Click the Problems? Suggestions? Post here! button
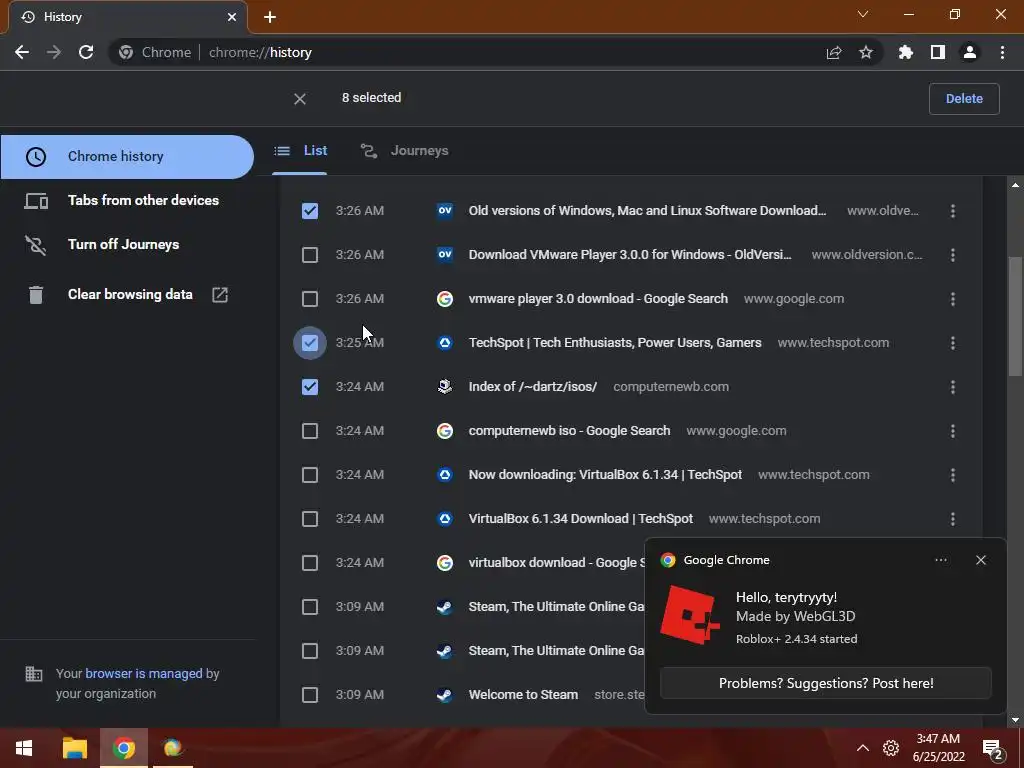 click(x=825, y=683)
